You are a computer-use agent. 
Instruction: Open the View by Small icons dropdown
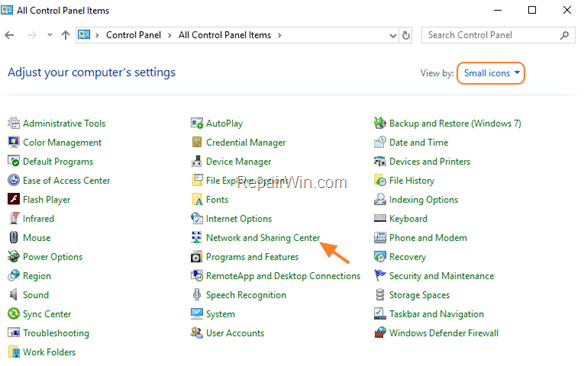[491, 73]
